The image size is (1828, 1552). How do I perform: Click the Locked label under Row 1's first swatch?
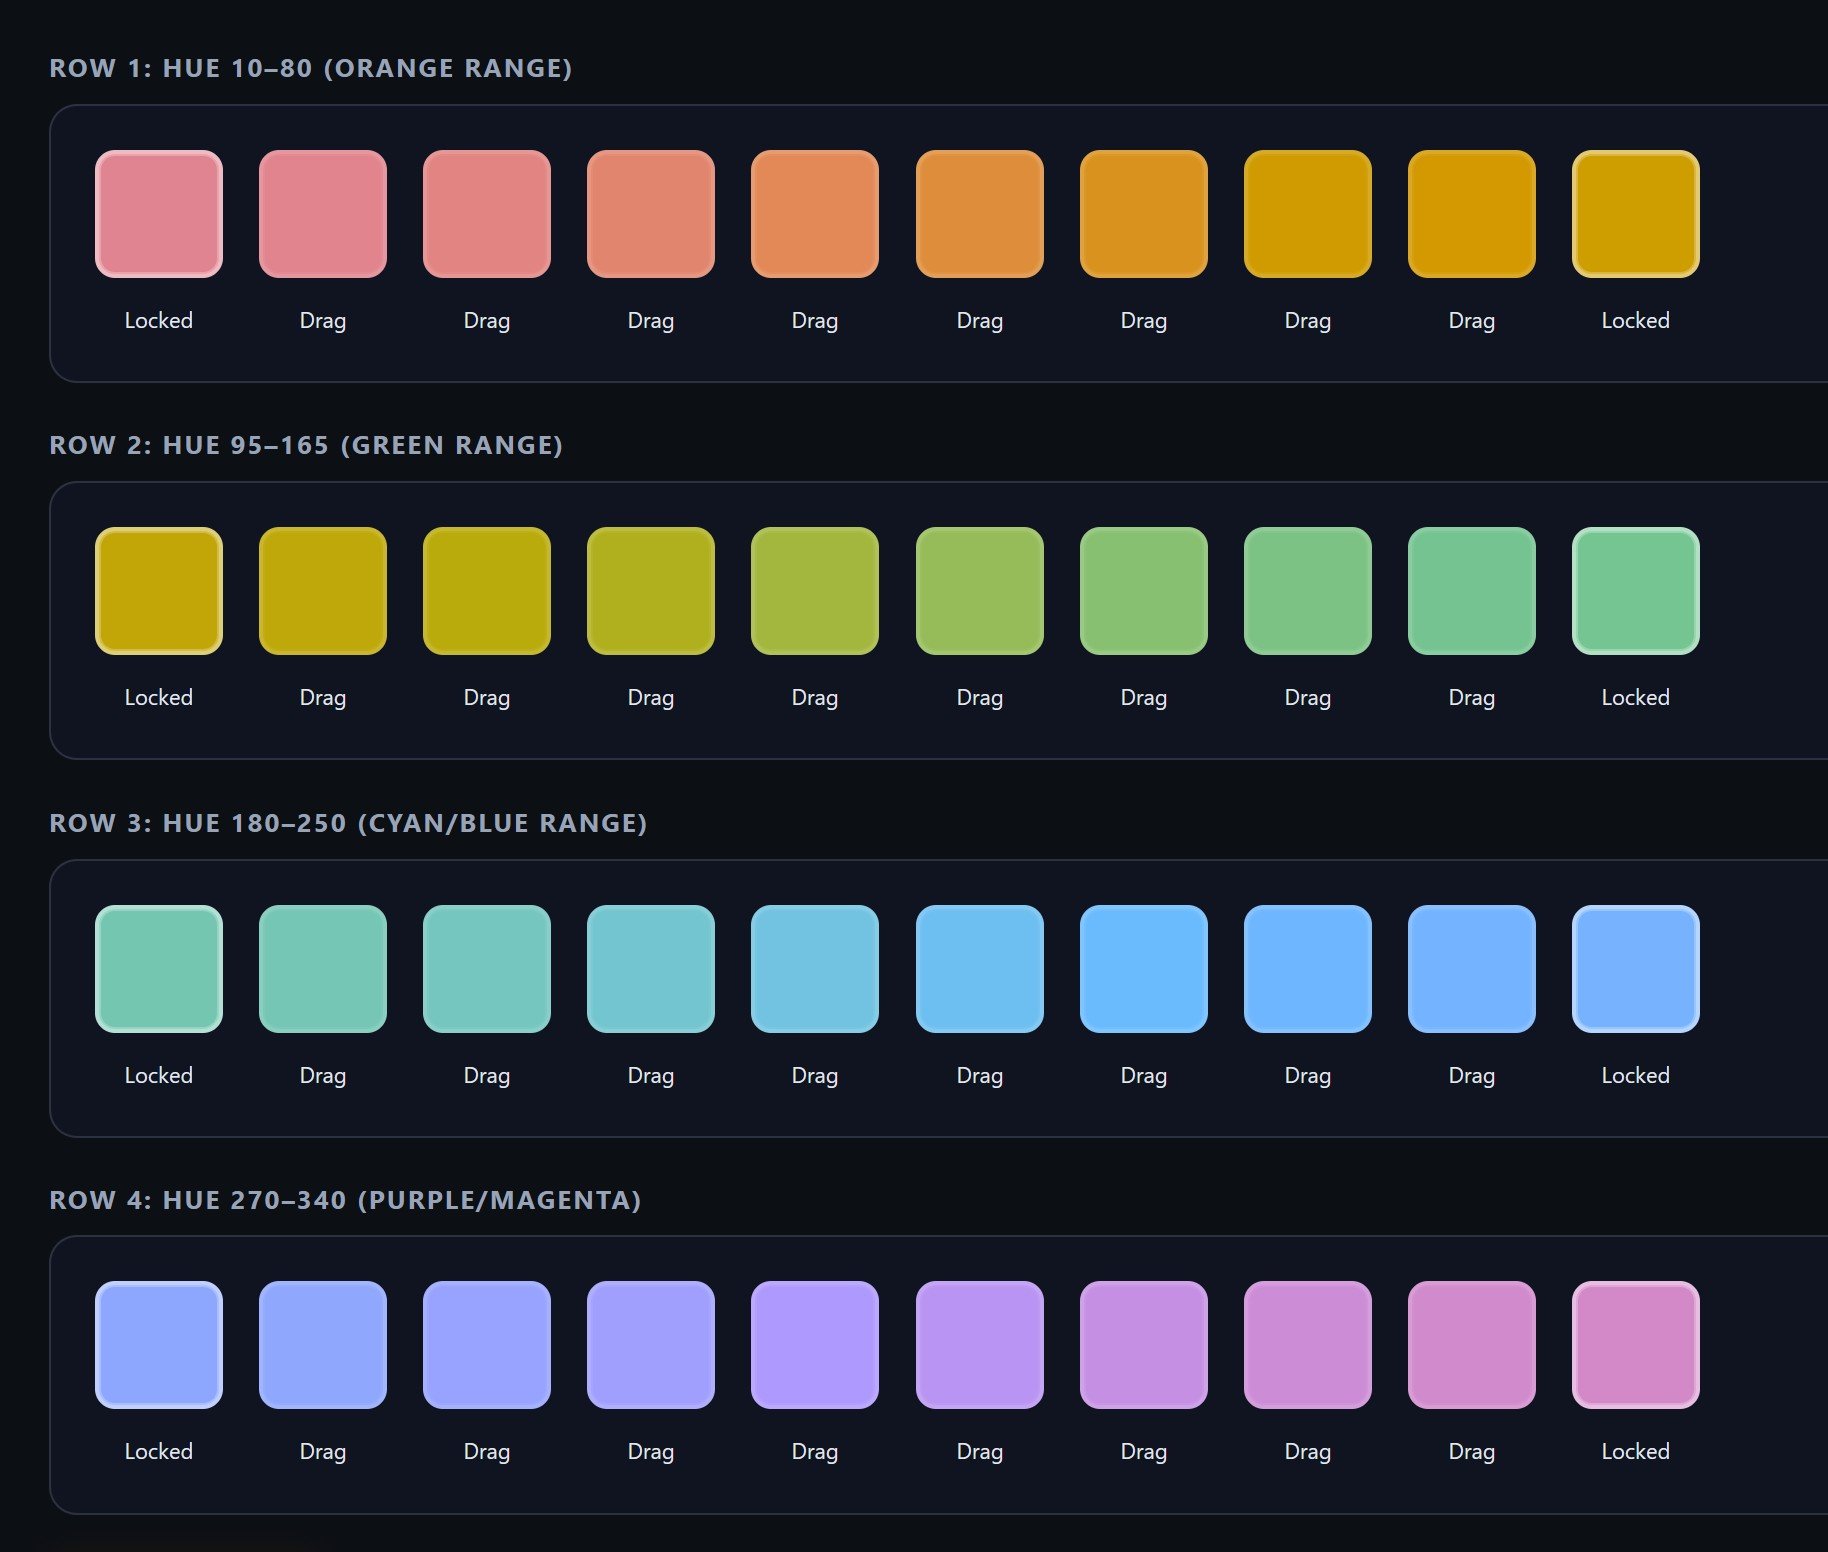click(x=158, y=320)
